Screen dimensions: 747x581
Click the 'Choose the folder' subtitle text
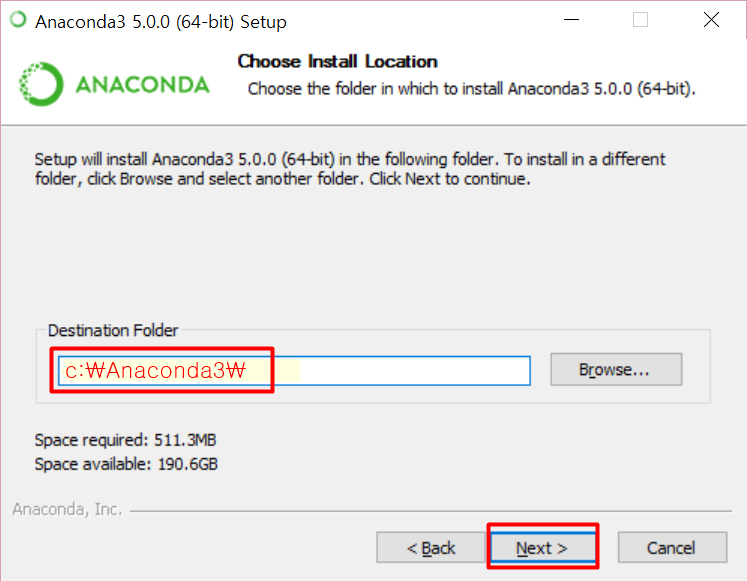tap(471, 89)
